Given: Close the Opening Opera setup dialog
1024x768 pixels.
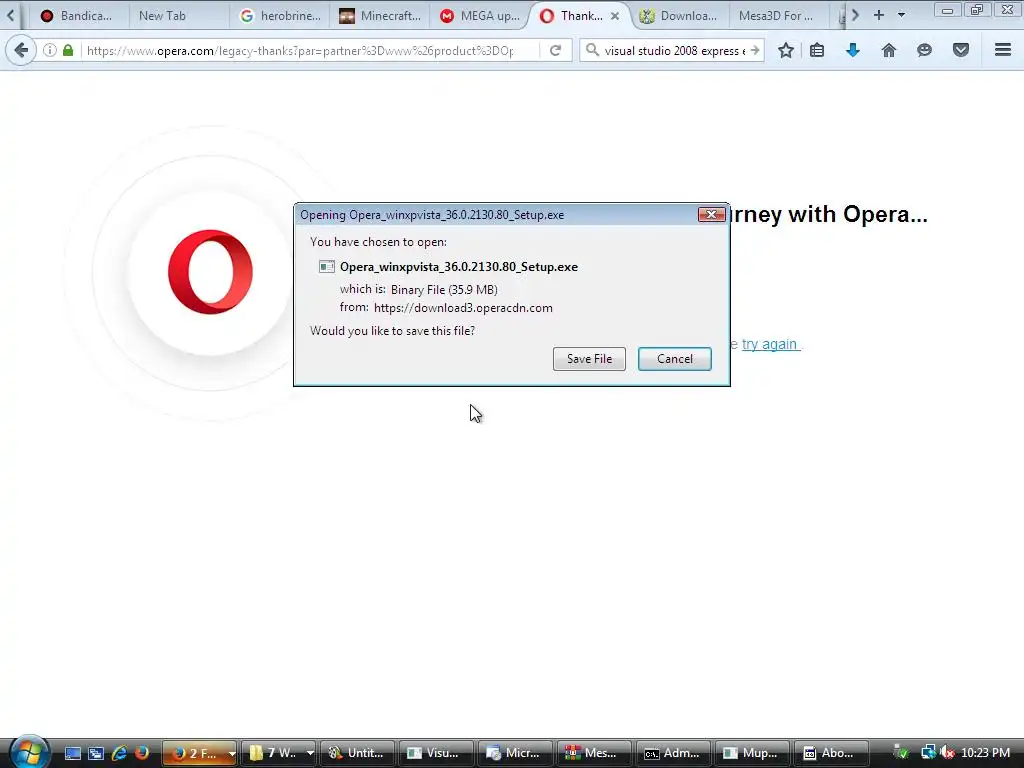Looking at the screenshot, I should [x=711, y=214].
